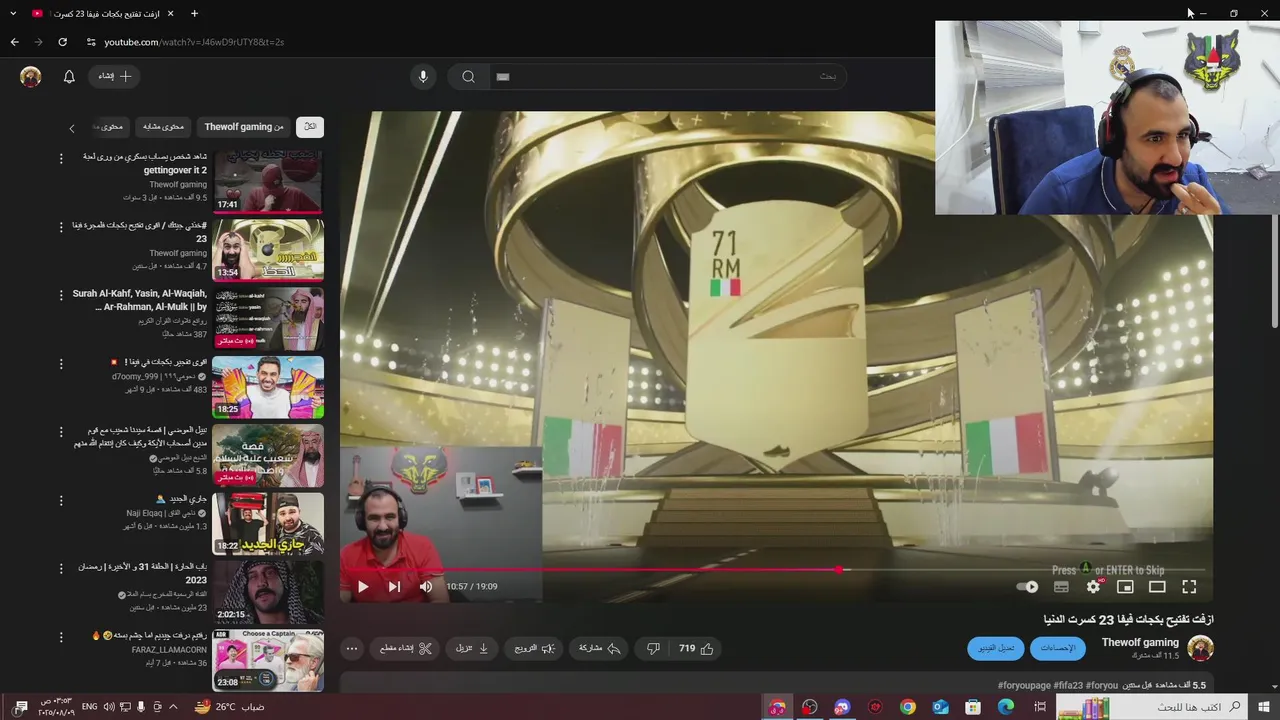Open the 18:25 d7oomy video thumbnail
1280x720 pixels.
268,386
